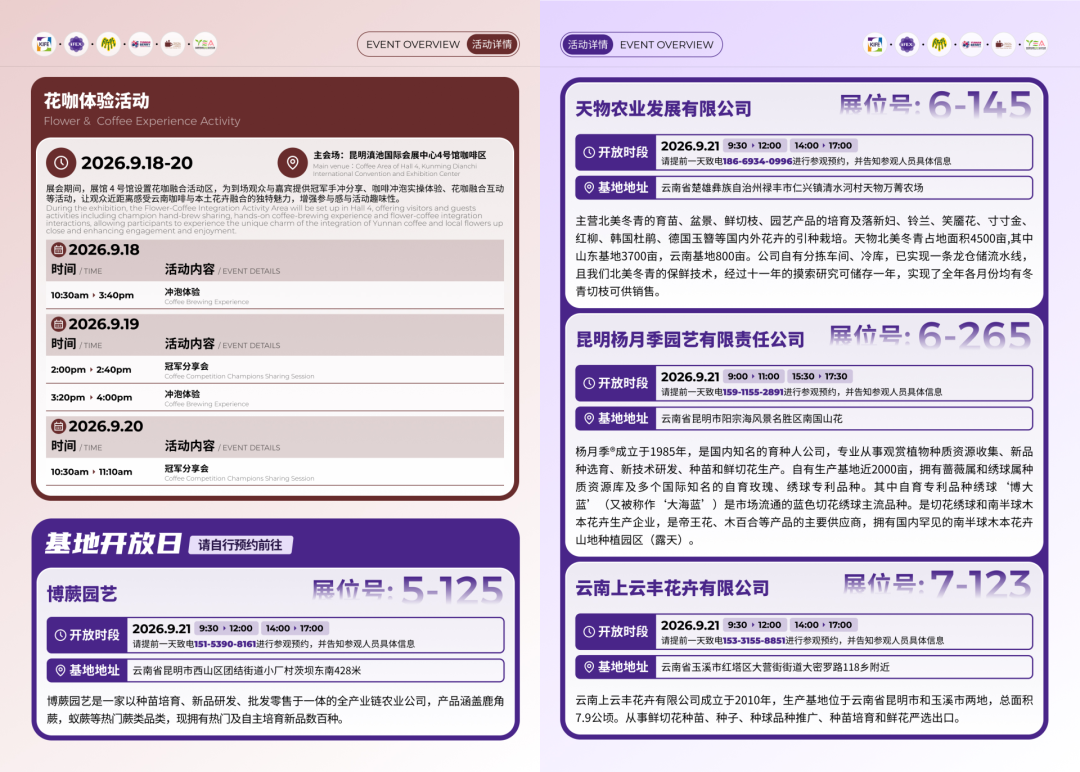Click the location pin icon beside 主会场

(x=293, y=163)
